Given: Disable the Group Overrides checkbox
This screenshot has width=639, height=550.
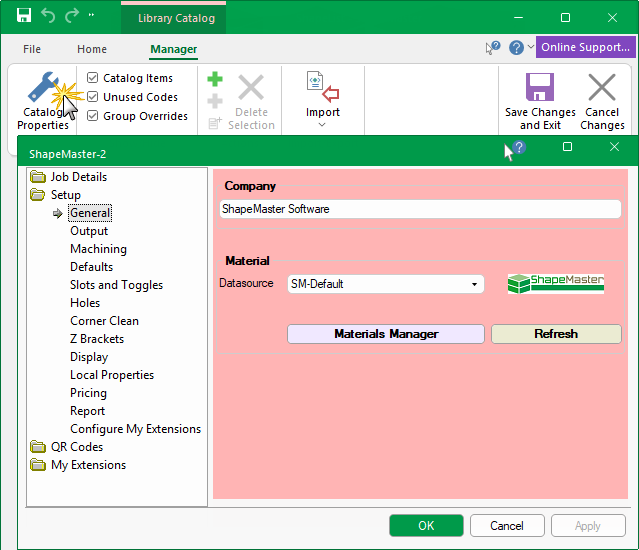Looking at the screenshot, I should click(93, 116).
